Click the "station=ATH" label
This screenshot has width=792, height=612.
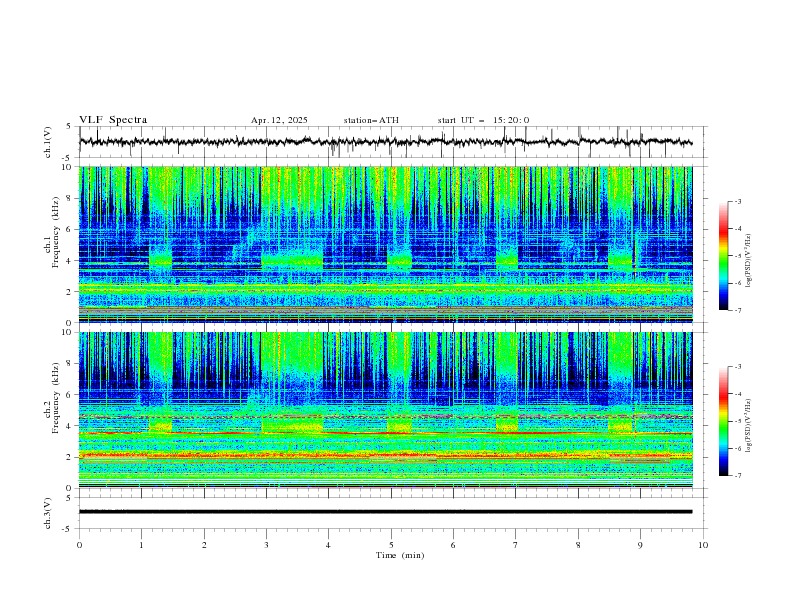click(371, 120)
